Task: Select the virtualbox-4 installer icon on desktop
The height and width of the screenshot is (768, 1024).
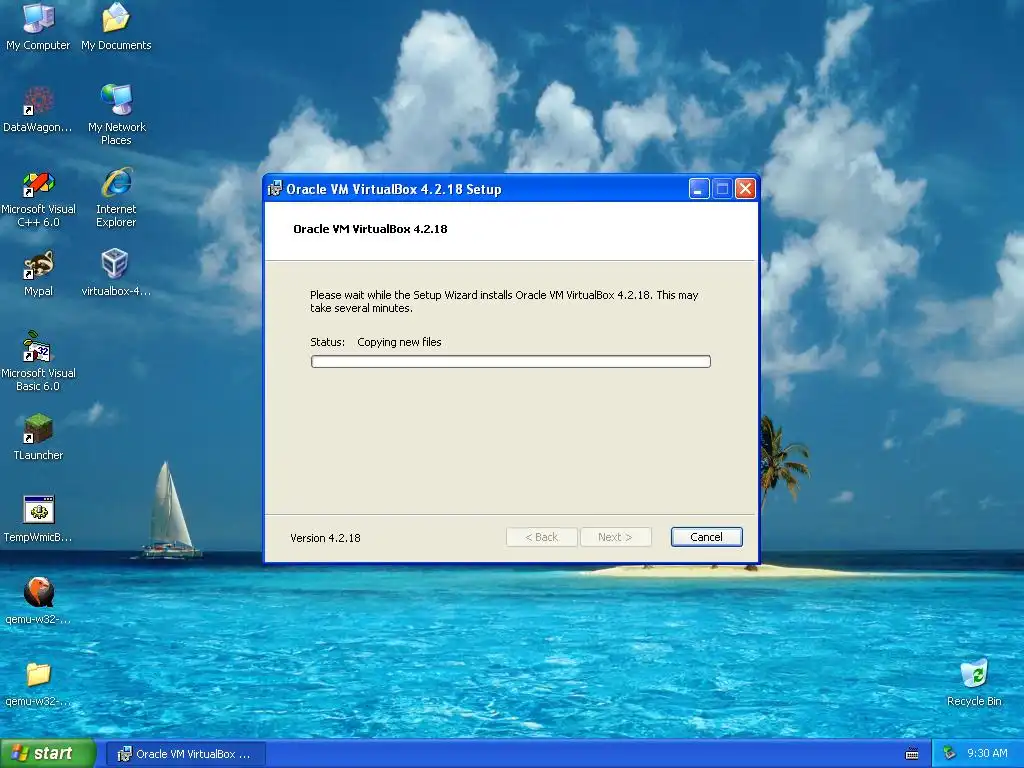Action: 116,273
